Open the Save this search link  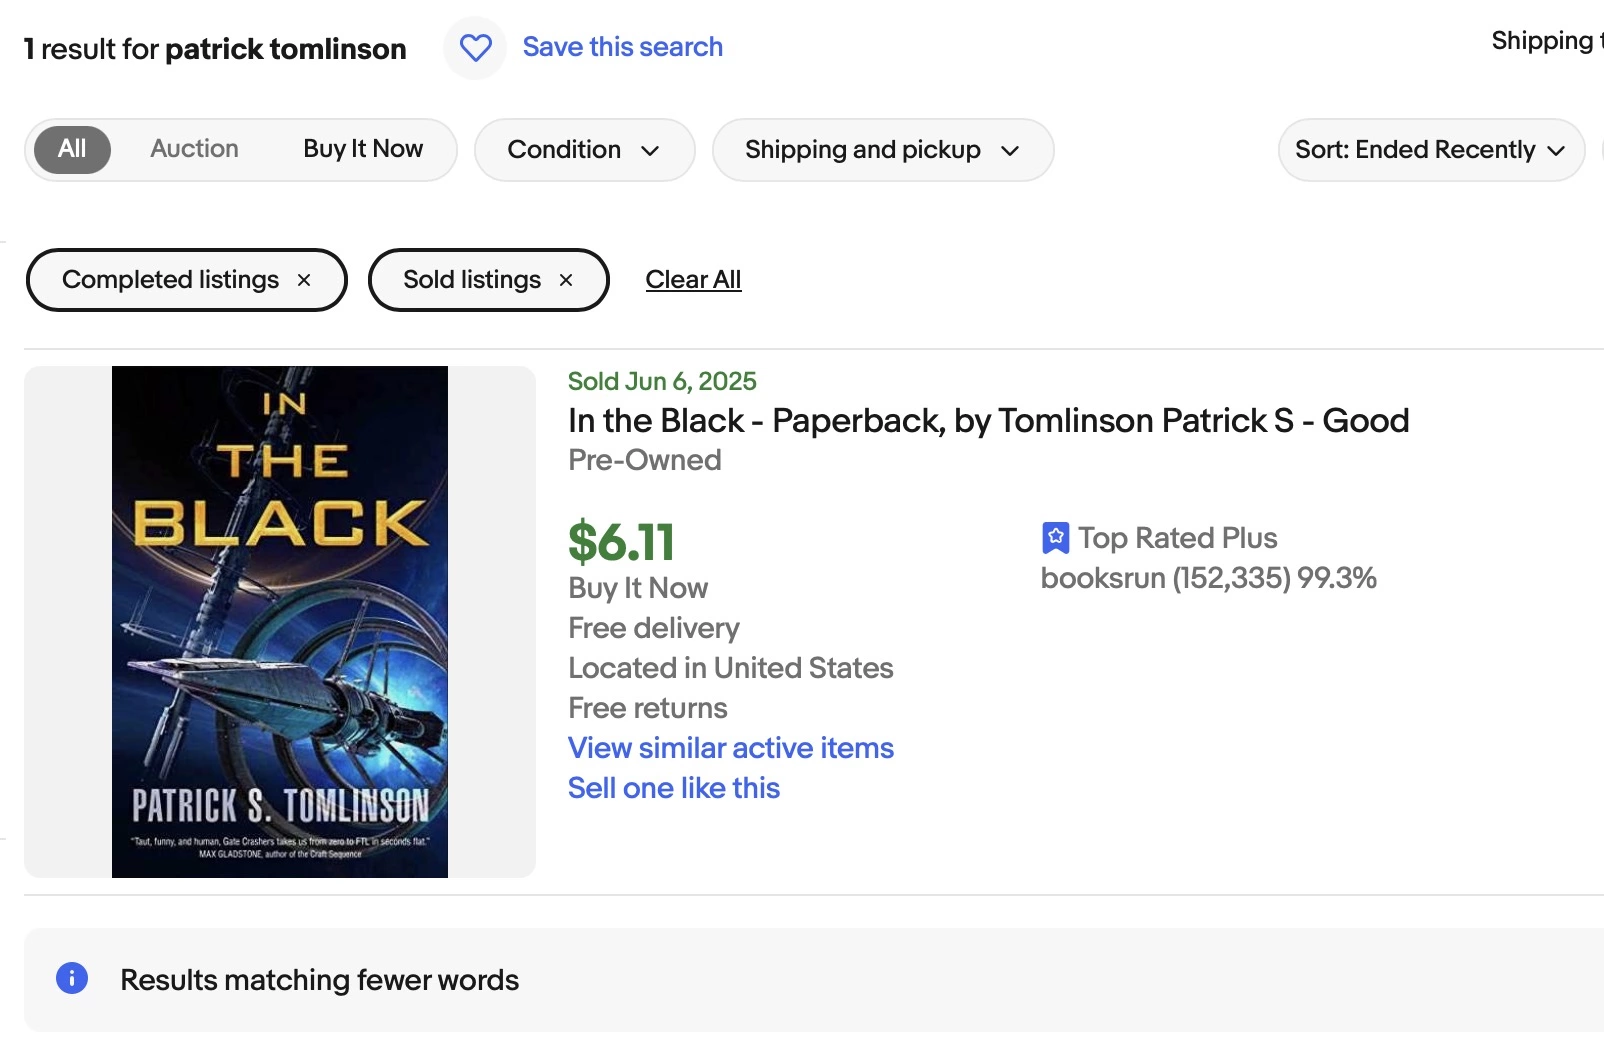pos(622,47)
